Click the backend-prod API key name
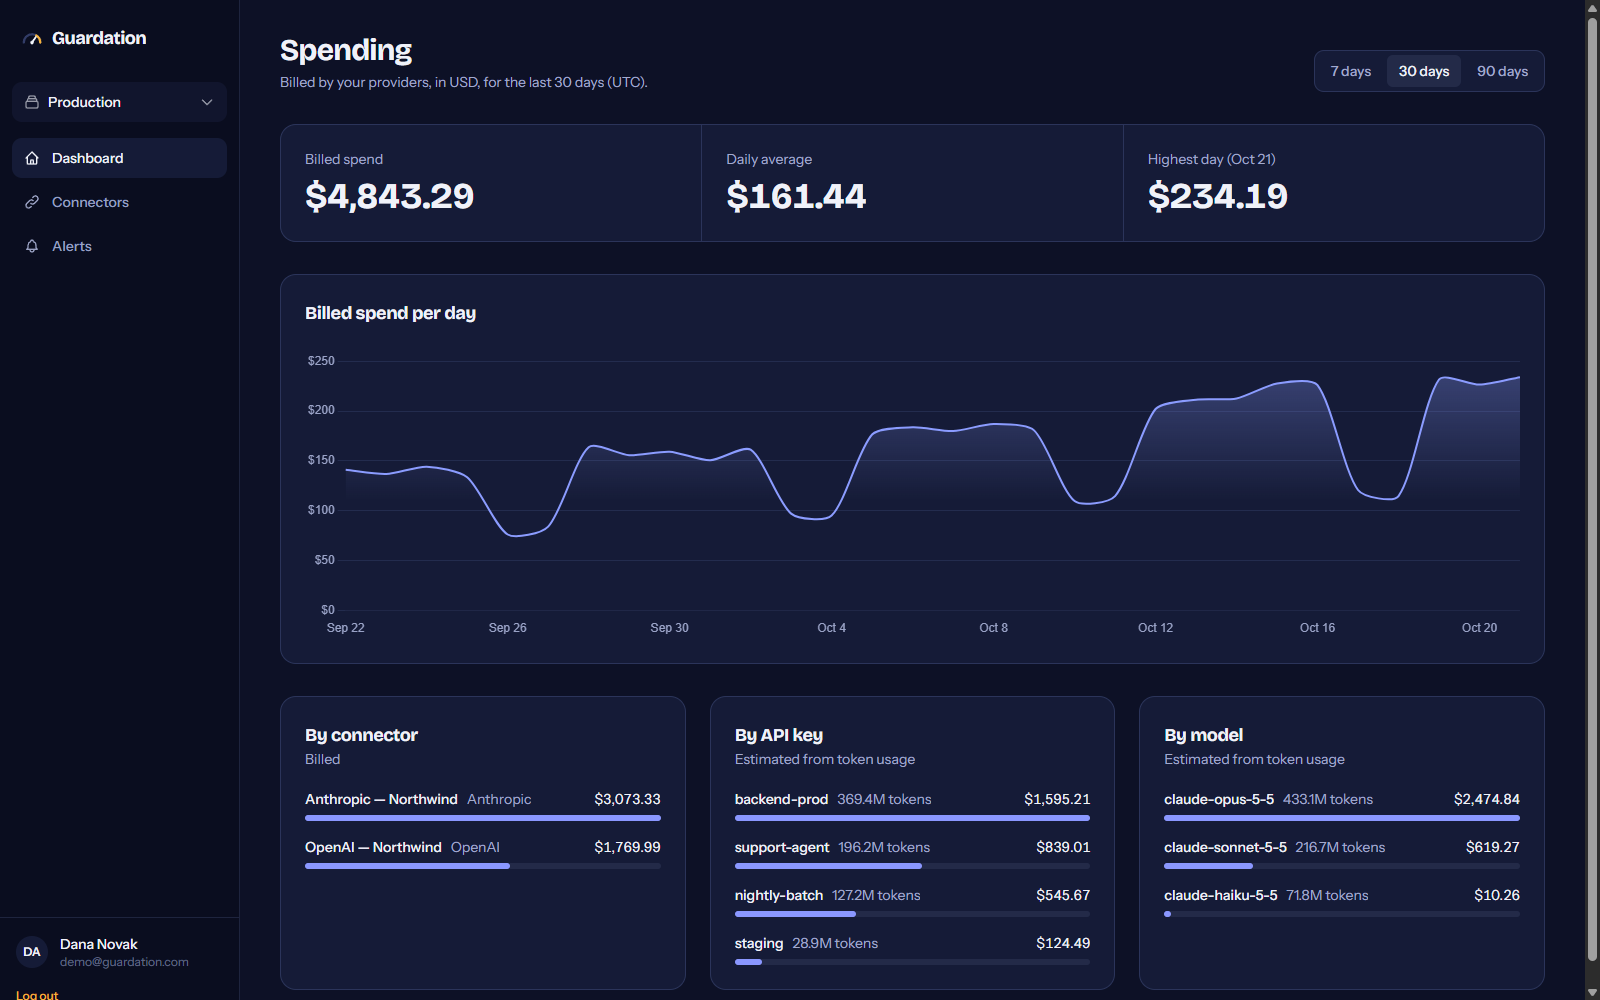Screen dimensions: 1600x1000 tap(781, 799)
